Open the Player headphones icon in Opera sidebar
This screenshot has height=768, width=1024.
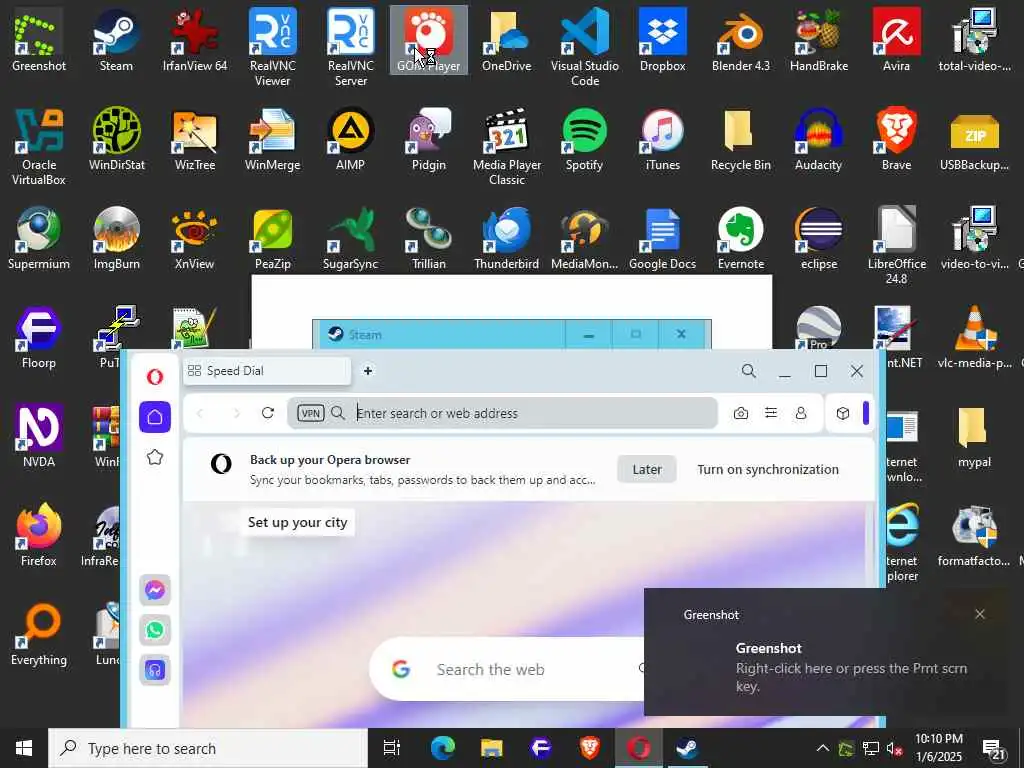tap(155, 670)
